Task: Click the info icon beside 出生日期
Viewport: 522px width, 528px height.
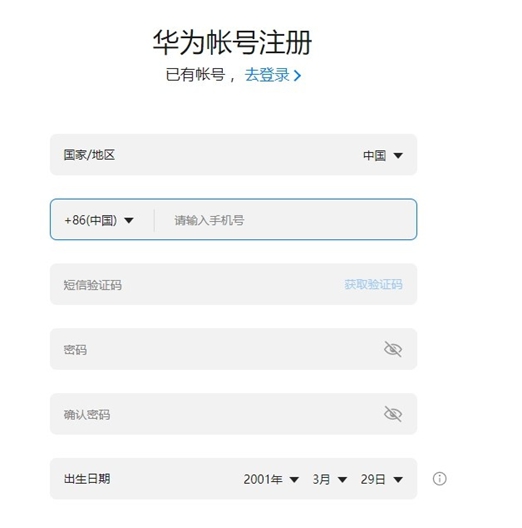Action: [x=439, y=479]
